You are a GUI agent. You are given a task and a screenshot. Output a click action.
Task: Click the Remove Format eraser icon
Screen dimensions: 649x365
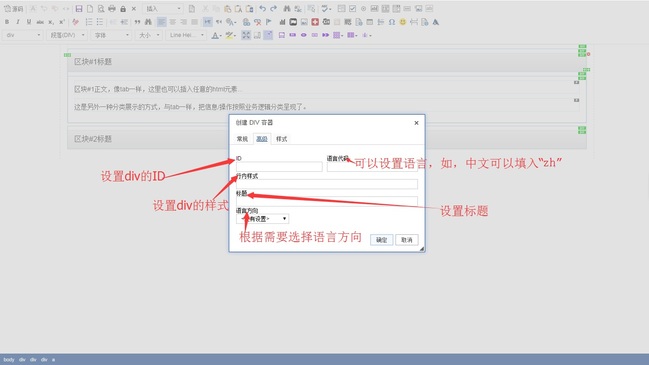75,22
